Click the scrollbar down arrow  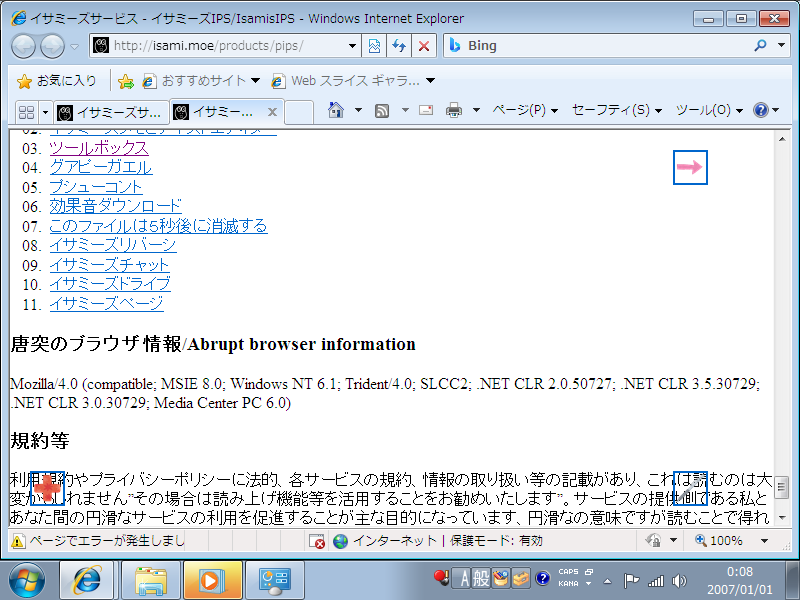(782, 518)
